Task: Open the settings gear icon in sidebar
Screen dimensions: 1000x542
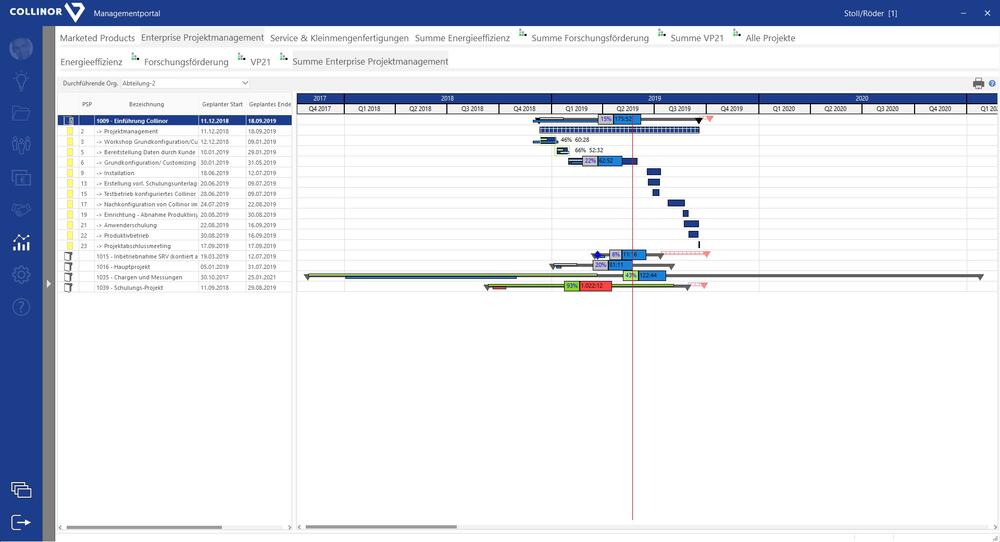Action: (21, 274)
